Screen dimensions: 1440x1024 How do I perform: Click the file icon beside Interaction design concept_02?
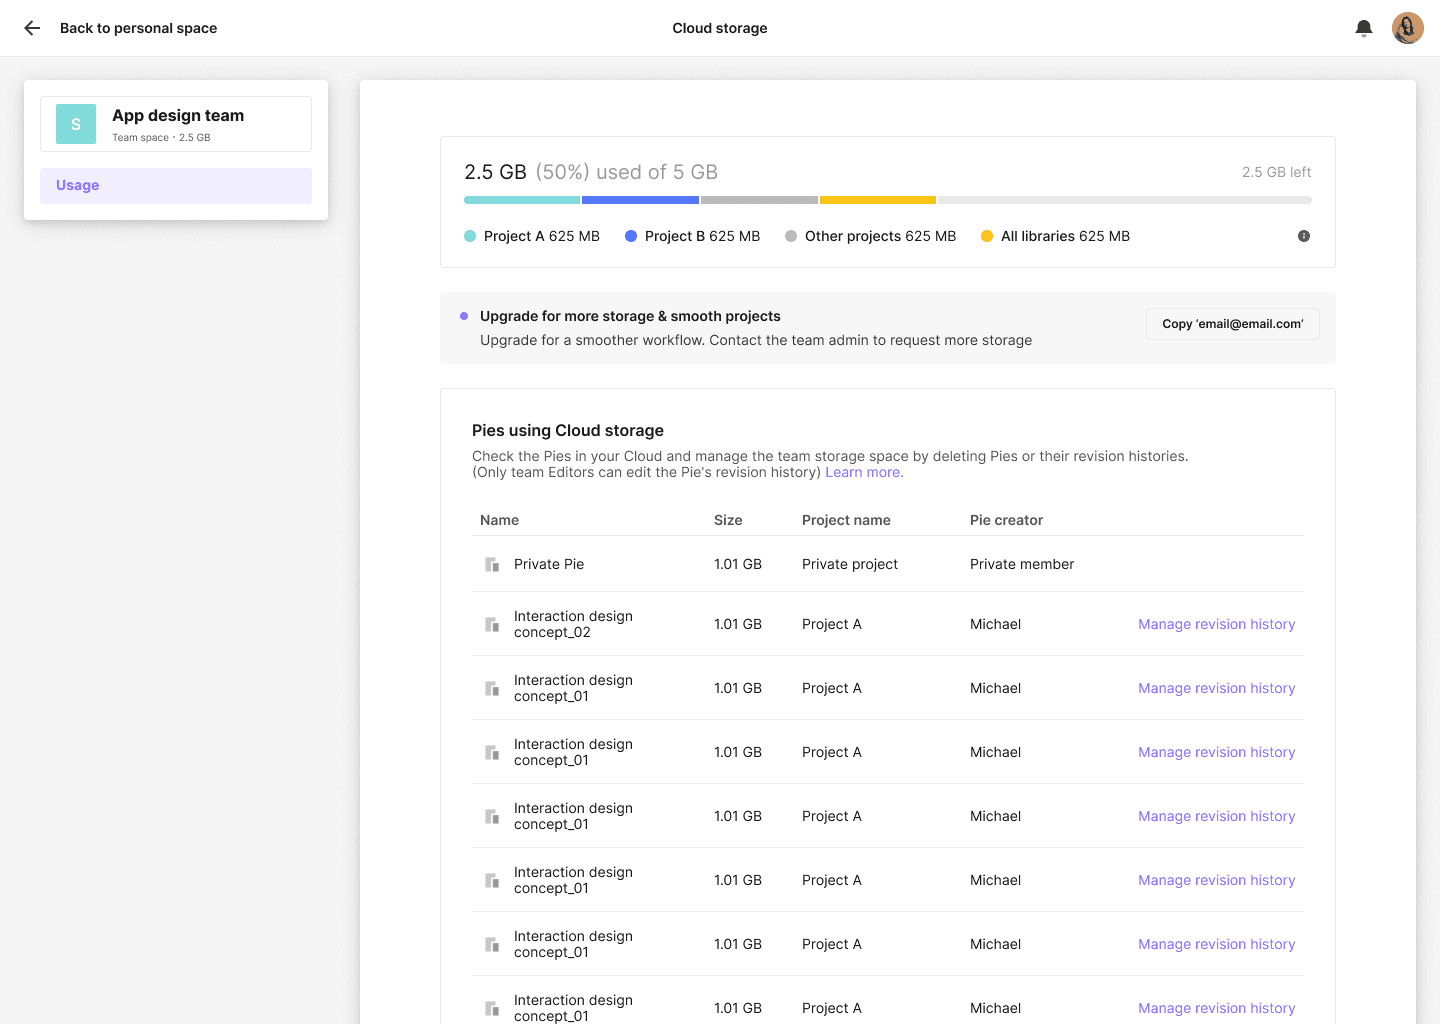[x=491, y=623]
